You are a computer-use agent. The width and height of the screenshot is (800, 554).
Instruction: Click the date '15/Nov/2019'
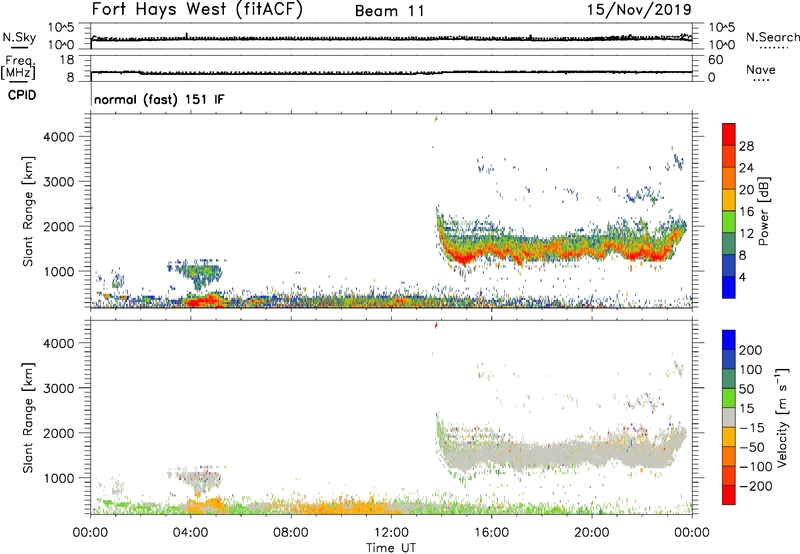coord(639,10)
